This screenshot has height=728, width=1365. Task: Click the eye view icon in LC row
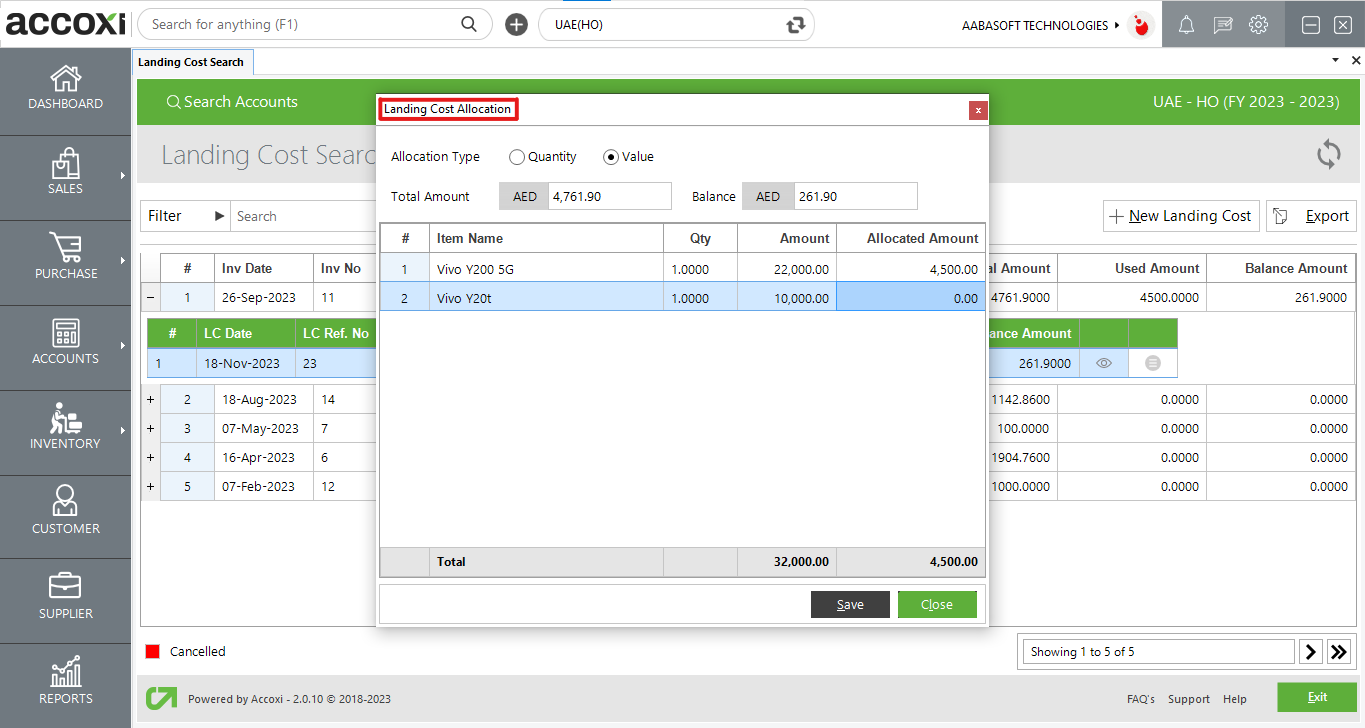[1104, 363]
